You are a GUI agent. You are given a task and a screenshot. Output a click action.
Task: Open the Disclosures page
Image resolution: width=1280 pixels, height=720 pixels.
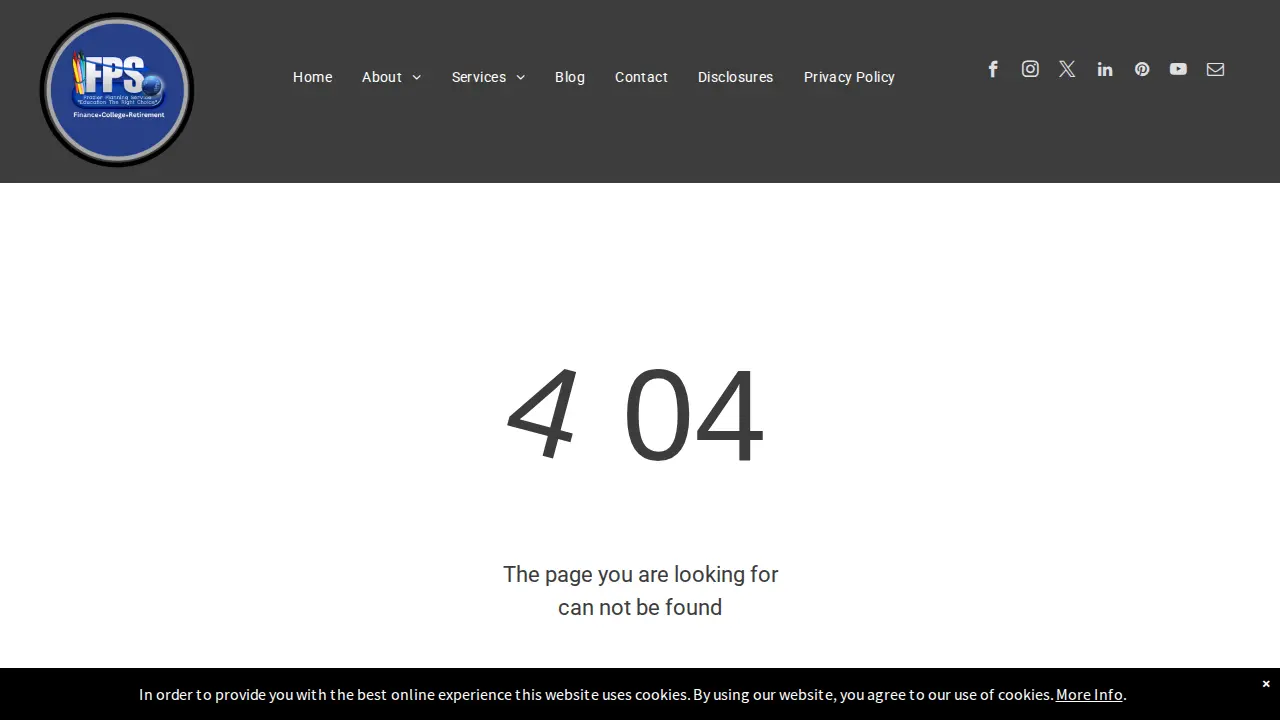click(x=735, y=77)
